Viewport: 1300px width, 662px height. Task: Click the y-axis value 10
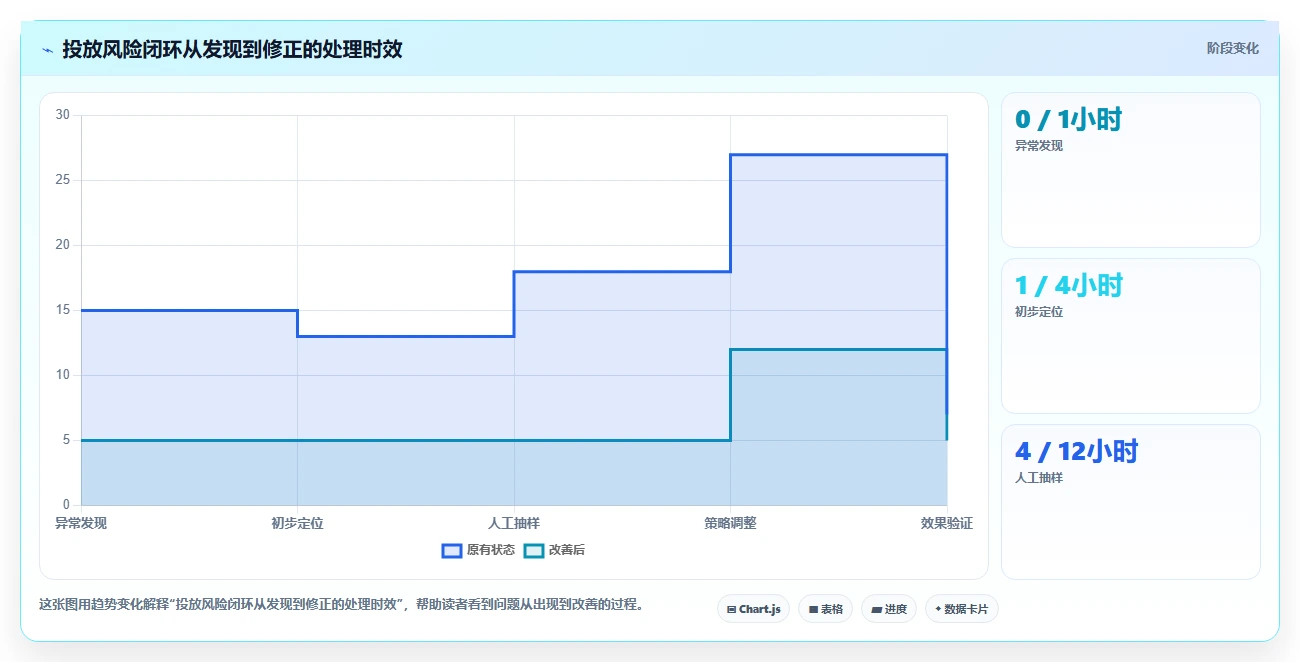[63, 375]
